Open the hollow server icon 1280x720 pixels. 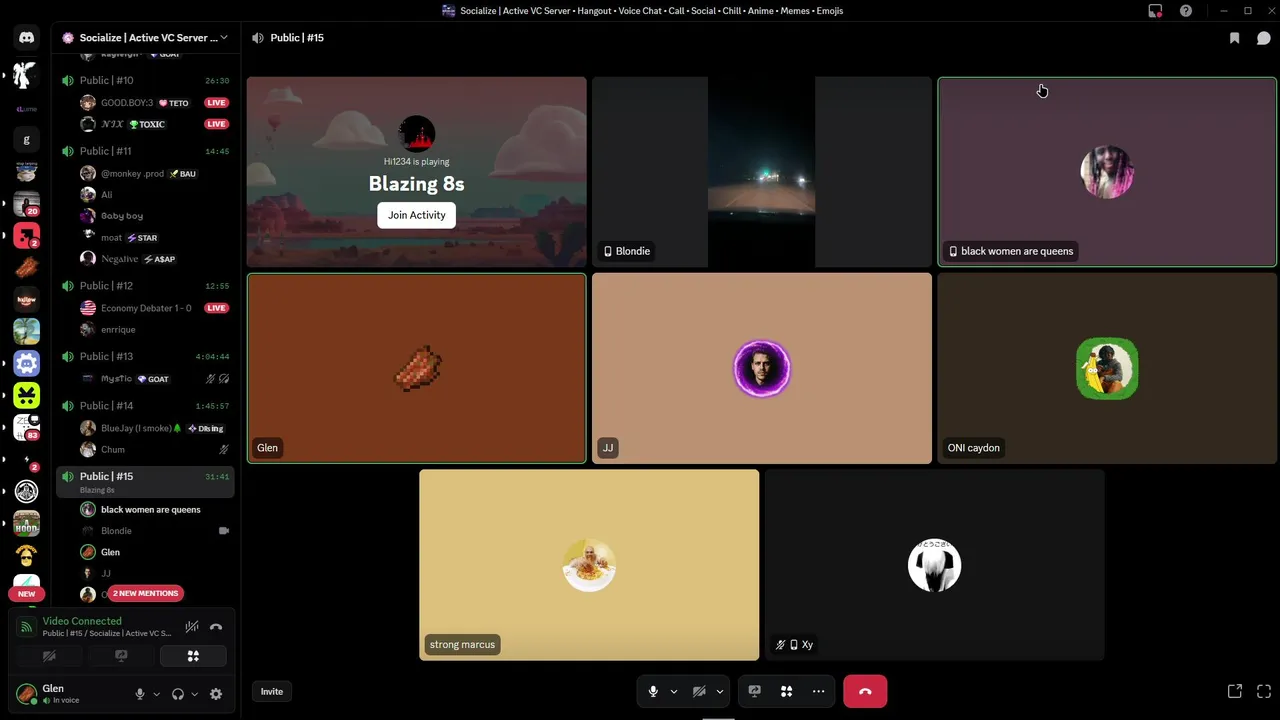tap(26, 299)
